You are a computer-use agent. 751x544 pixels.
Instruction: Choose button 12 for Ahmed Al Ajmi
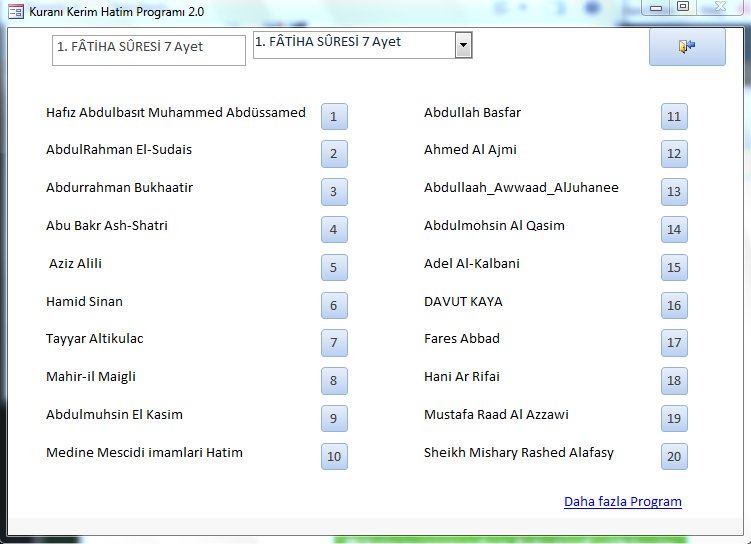pyautogui.click(x=674, y=154)
